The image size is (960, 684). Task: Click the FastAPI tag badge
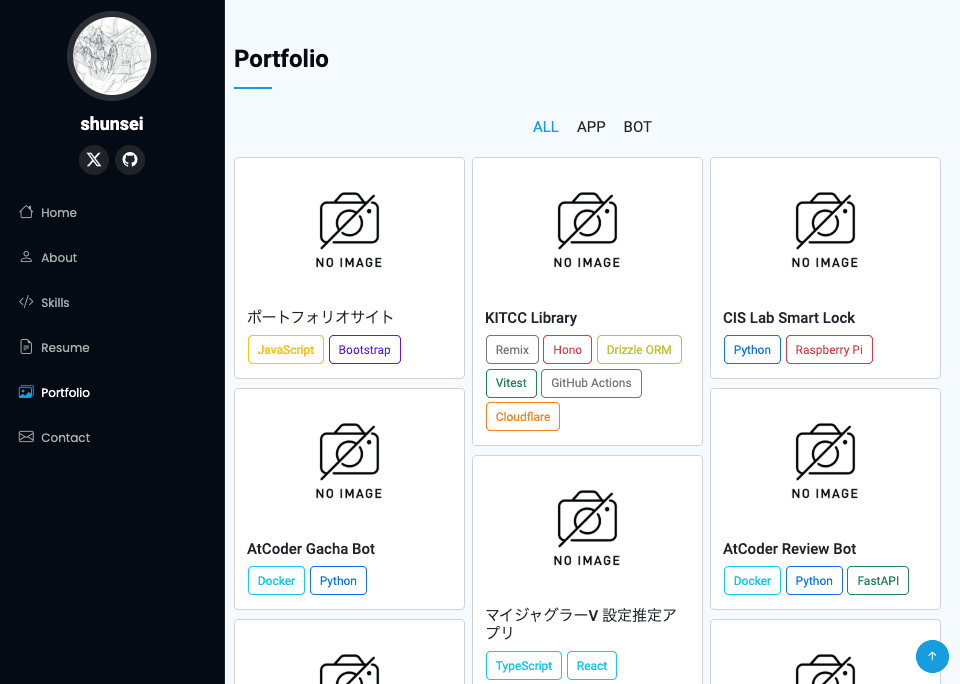pyautogui.click(x=877, y=581)
